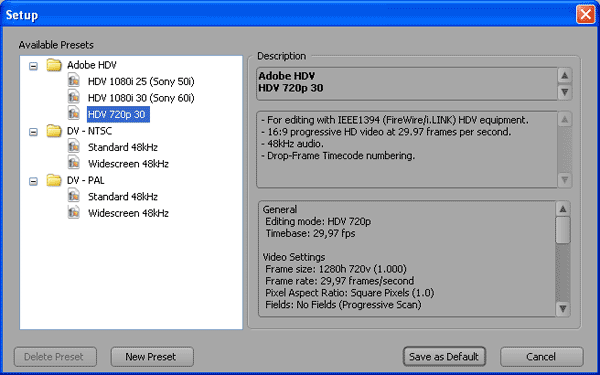
Task: Select the Adobe HDV folder label
Action: [92, 65]
